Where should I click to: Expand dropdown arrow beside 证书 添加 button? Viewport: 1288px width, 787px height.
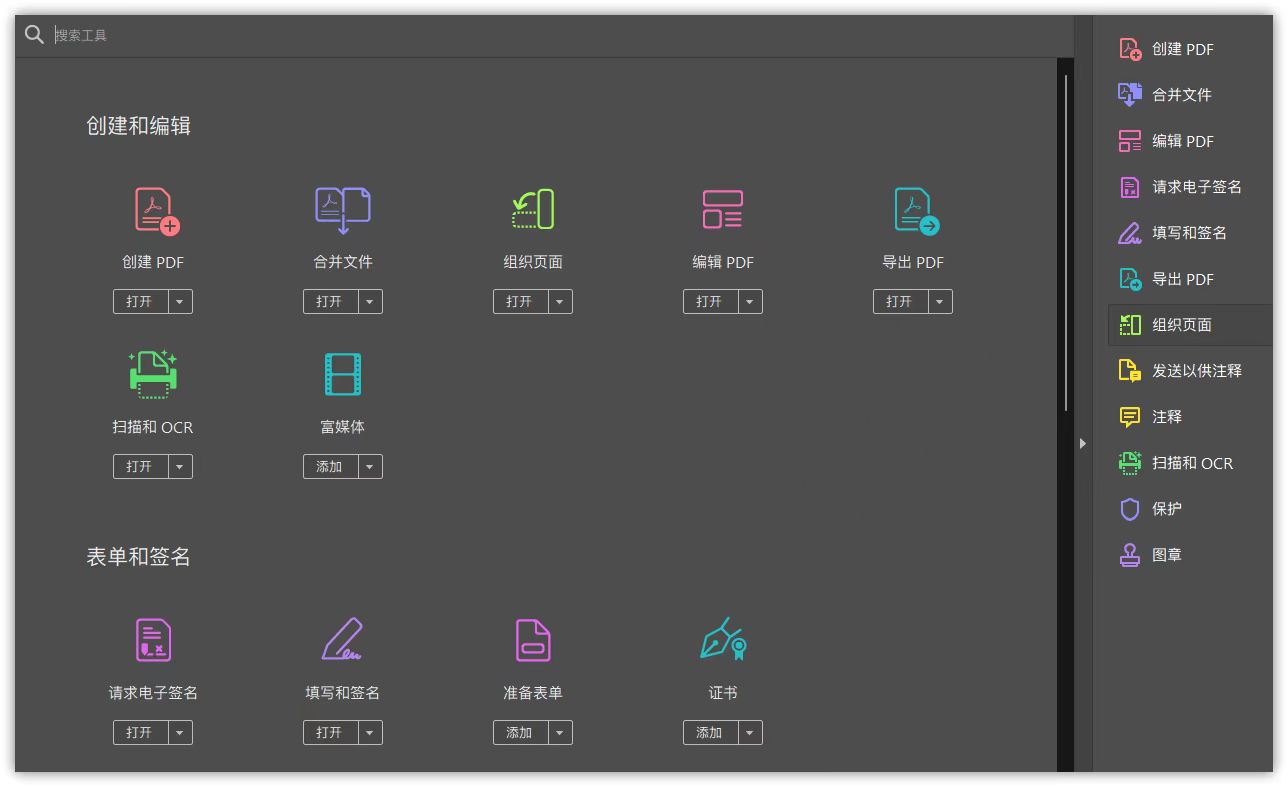[x=750, y=732]
